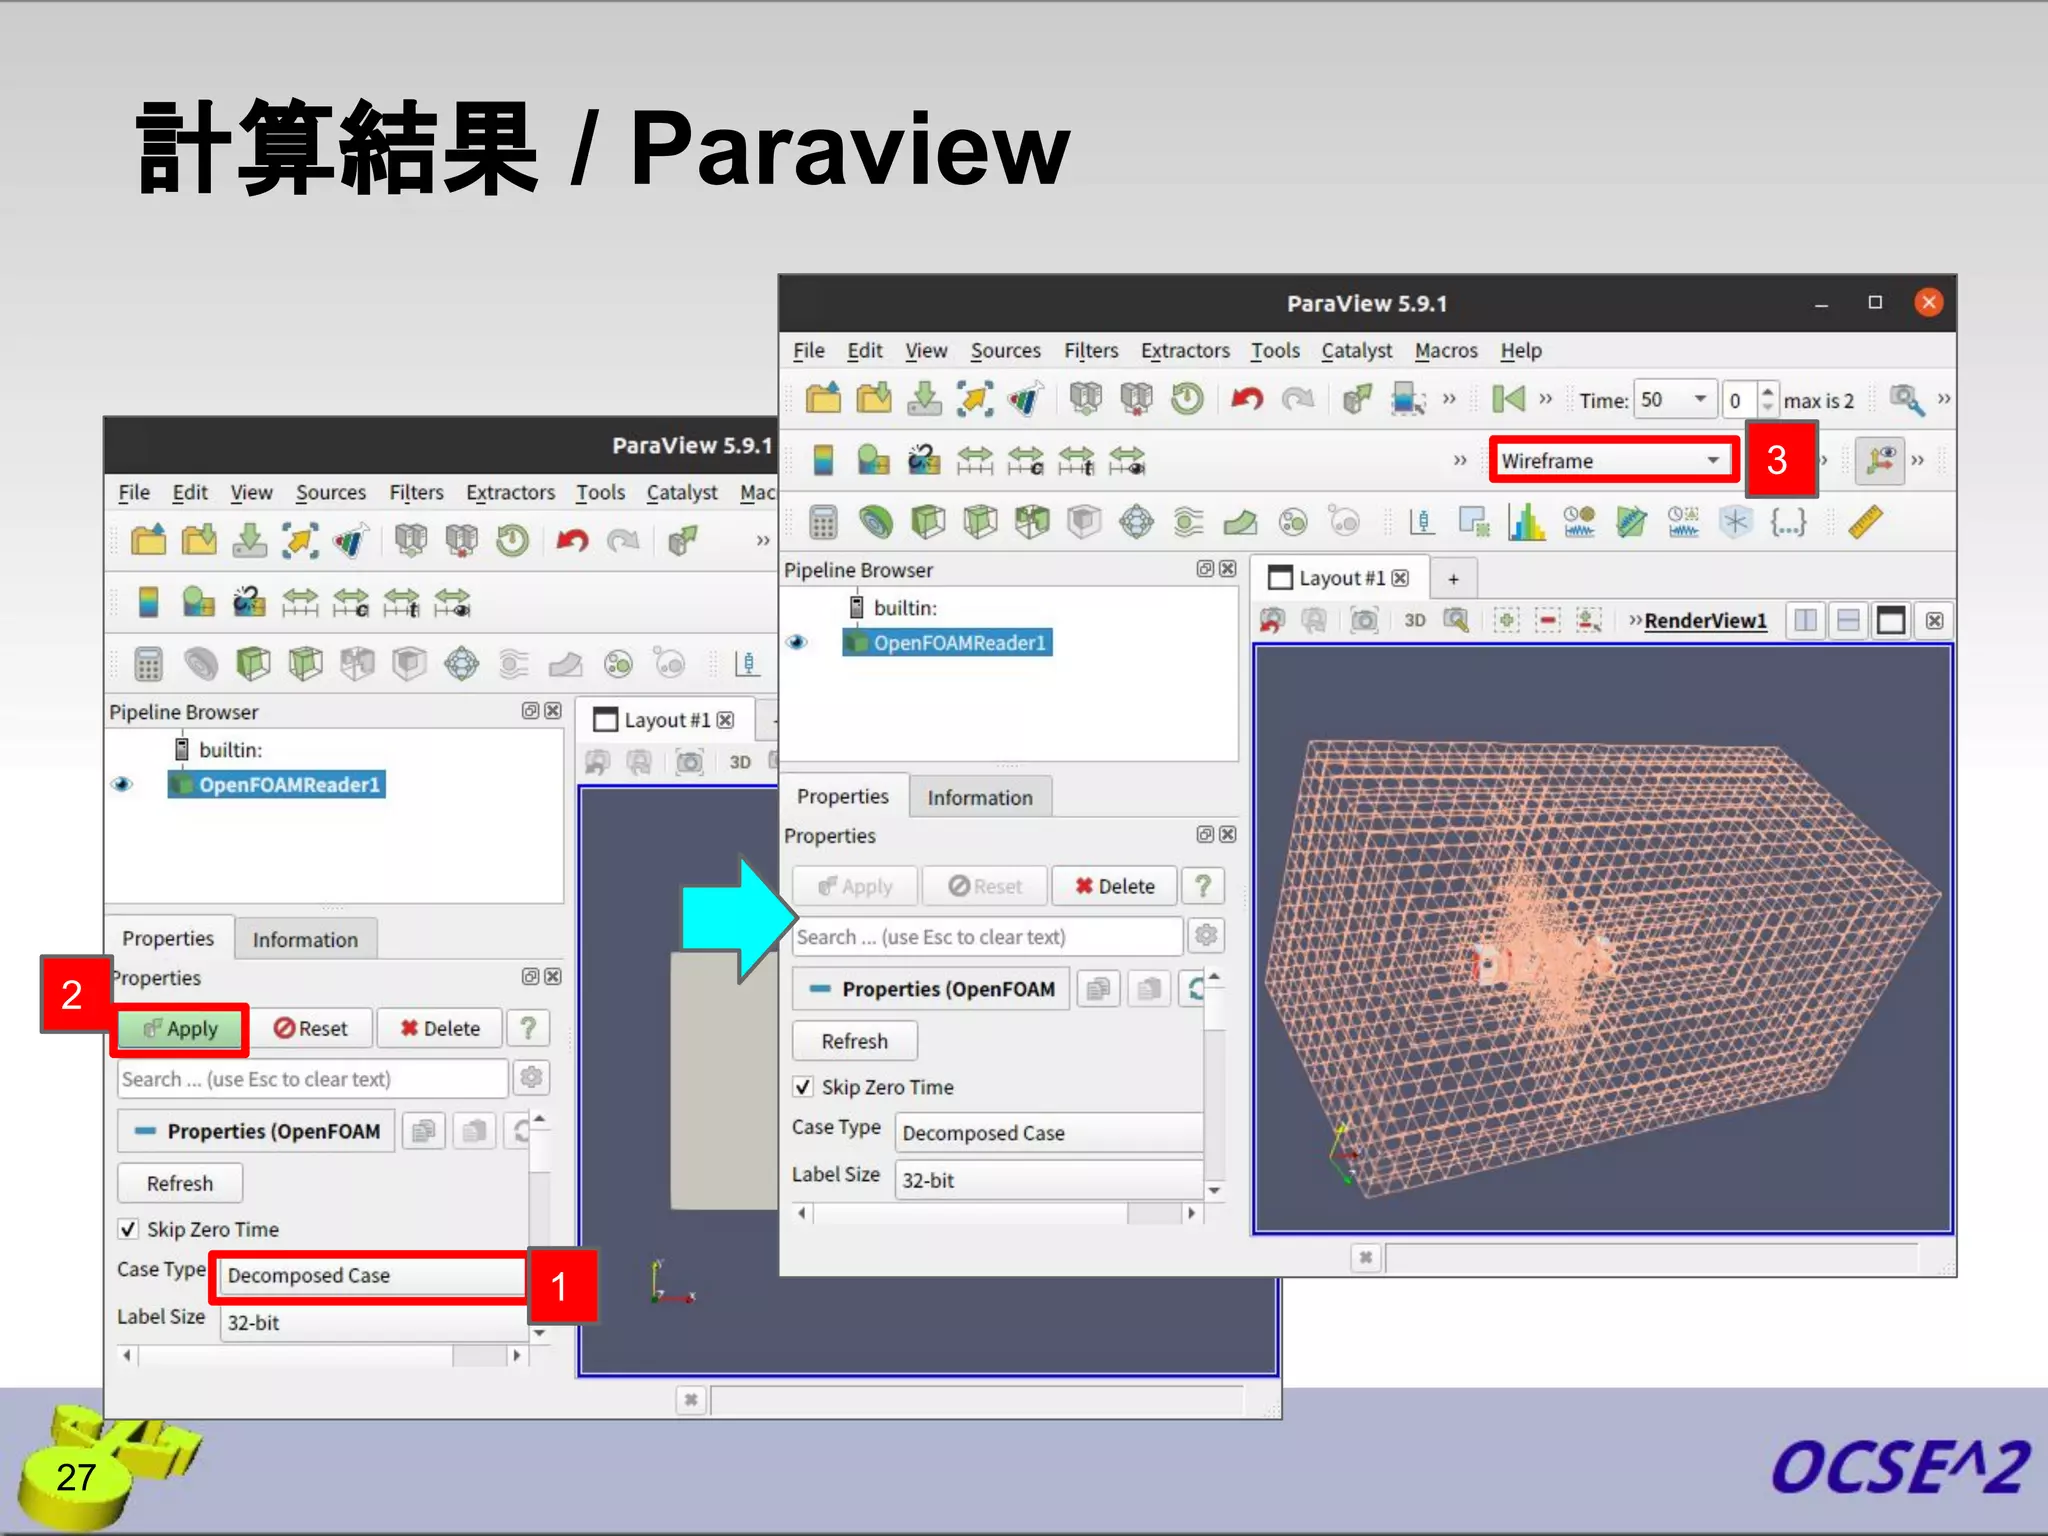Toggle 3D interaction mode in RenderView1 toolbar

1414,620
